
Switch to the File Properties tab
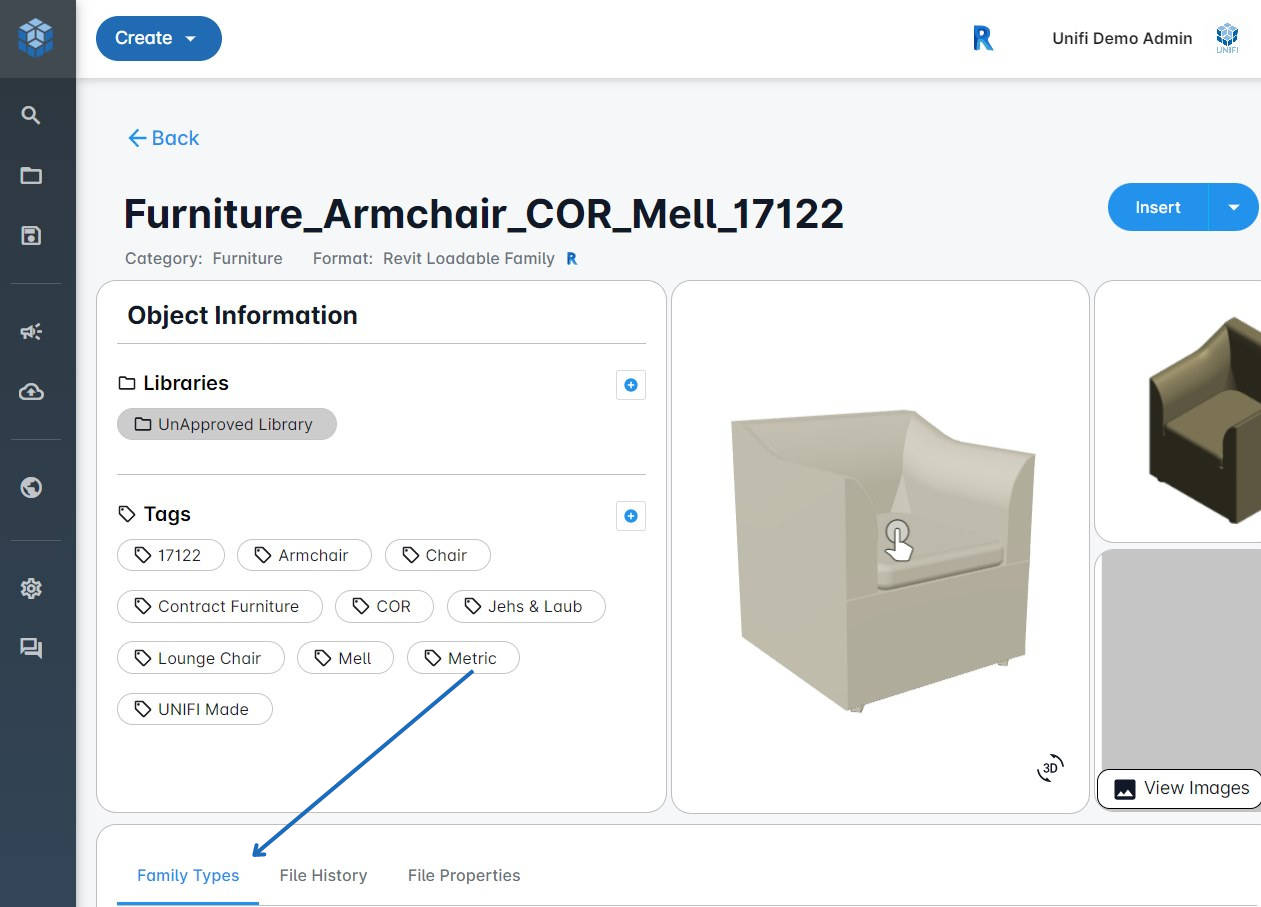[464, 875]
